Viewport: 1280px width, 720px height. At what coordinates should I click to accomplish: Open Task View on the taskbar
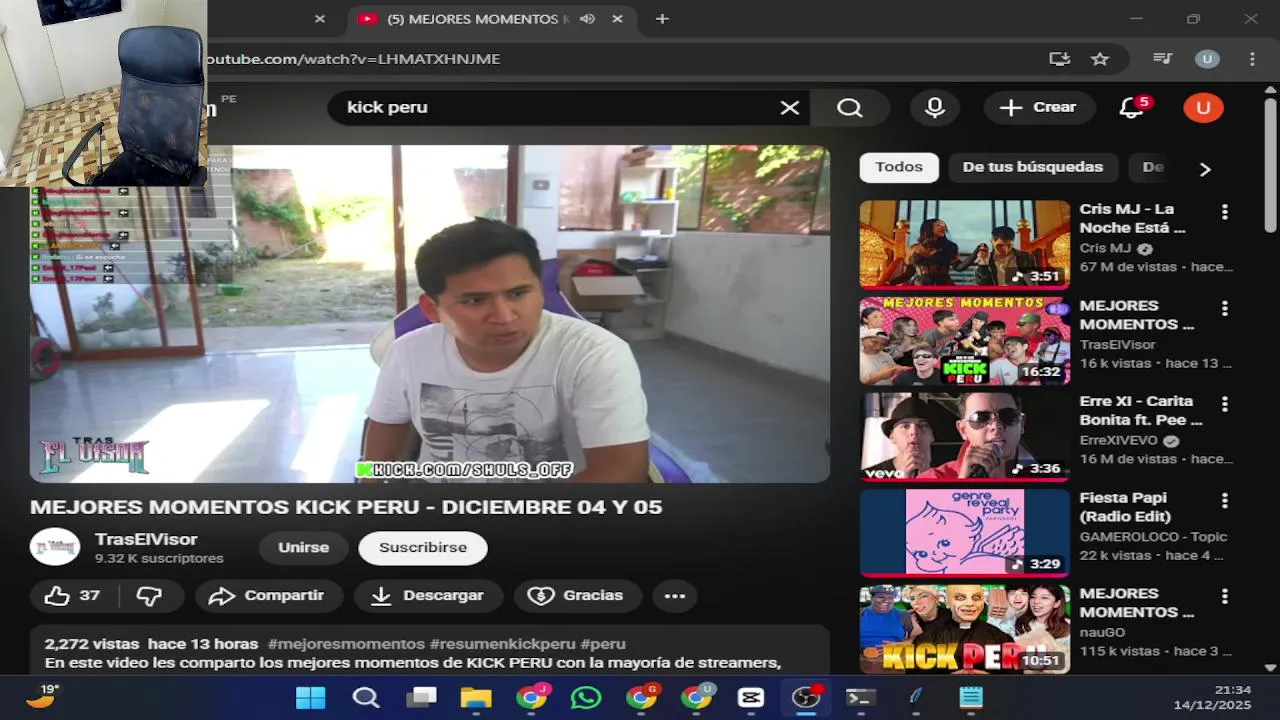click(421, 697)
